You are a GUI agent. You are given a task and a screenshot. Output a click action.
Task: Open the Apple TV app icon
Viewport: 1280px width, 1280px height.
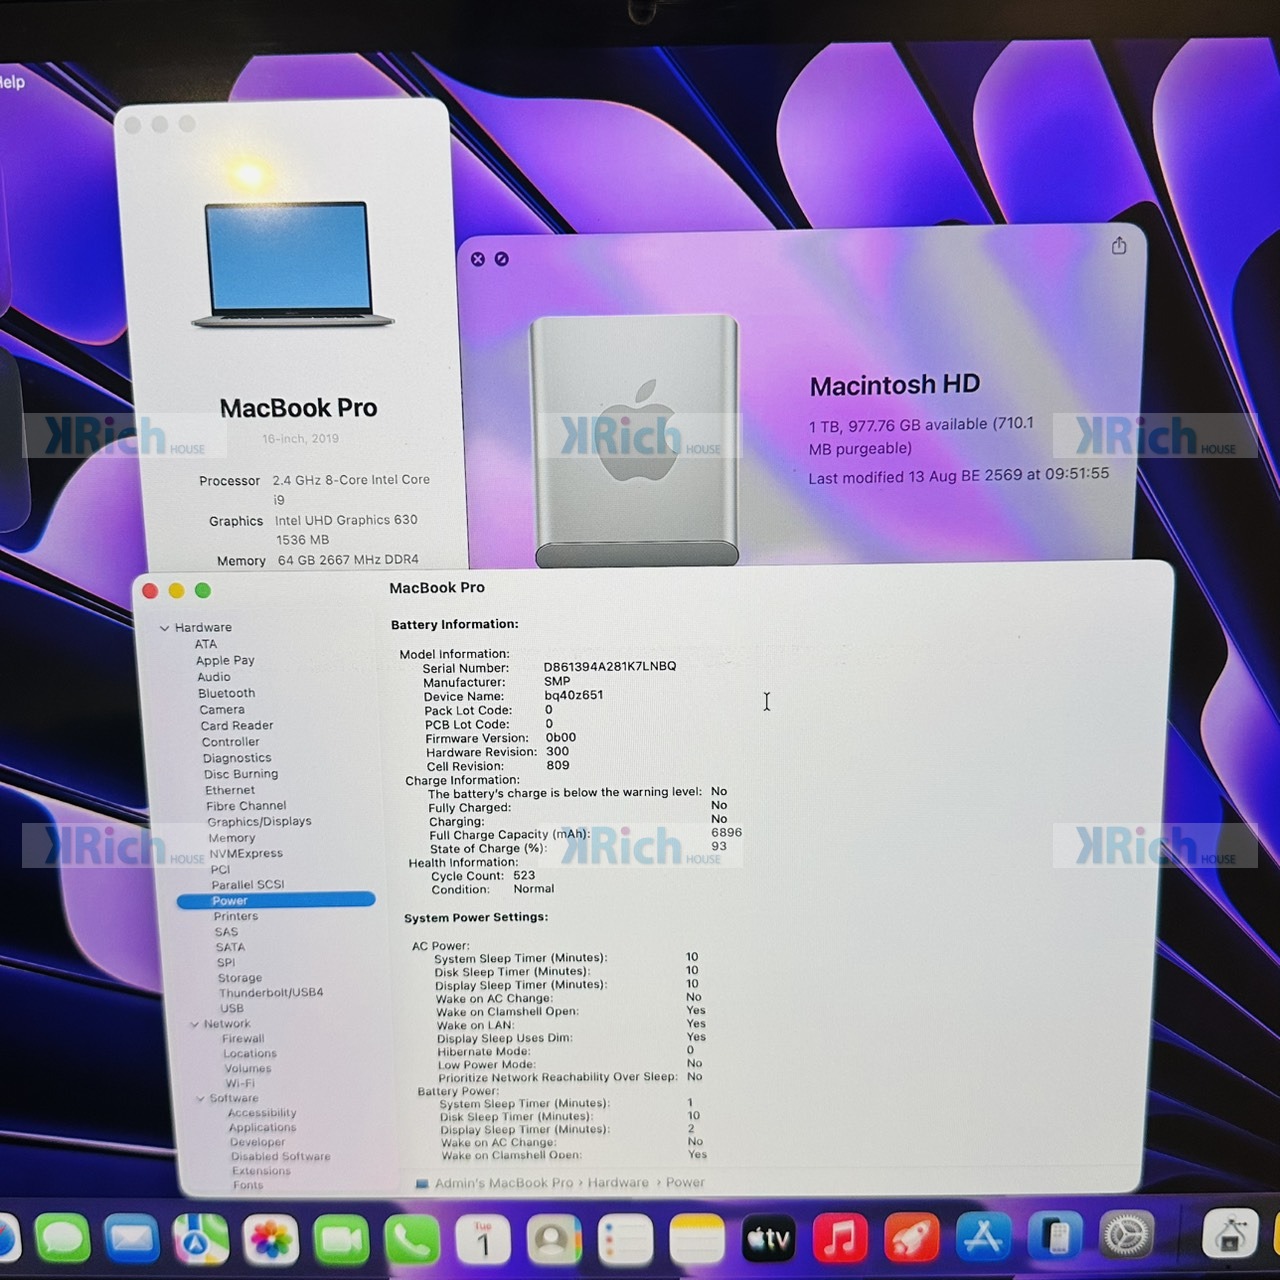[768, 1240]
